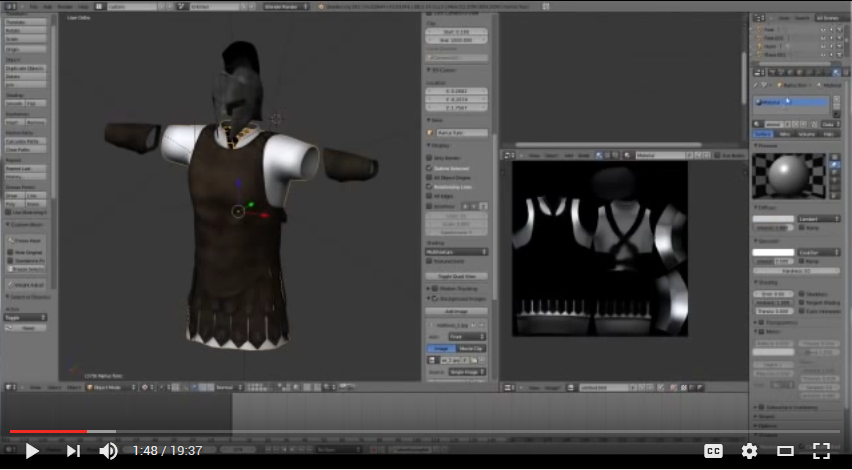Screen dimensions: 852x470
Task: Click the diffuse color swatch
Action: (773, 218)
